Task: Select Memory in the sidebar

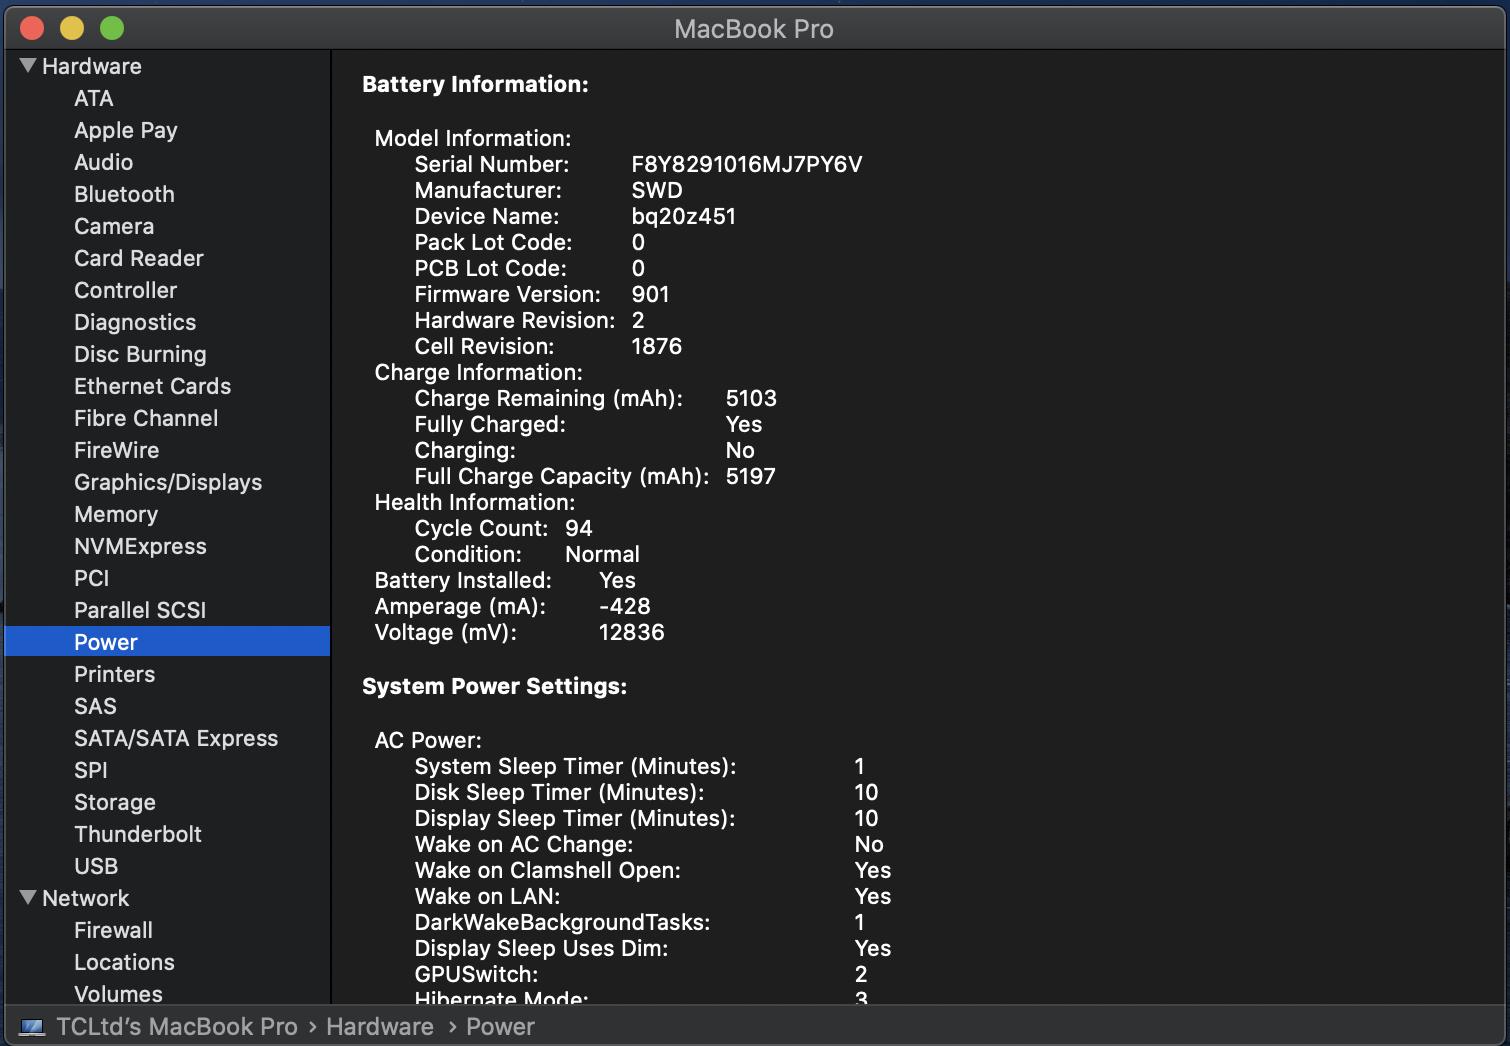Action: click(116, 514)
